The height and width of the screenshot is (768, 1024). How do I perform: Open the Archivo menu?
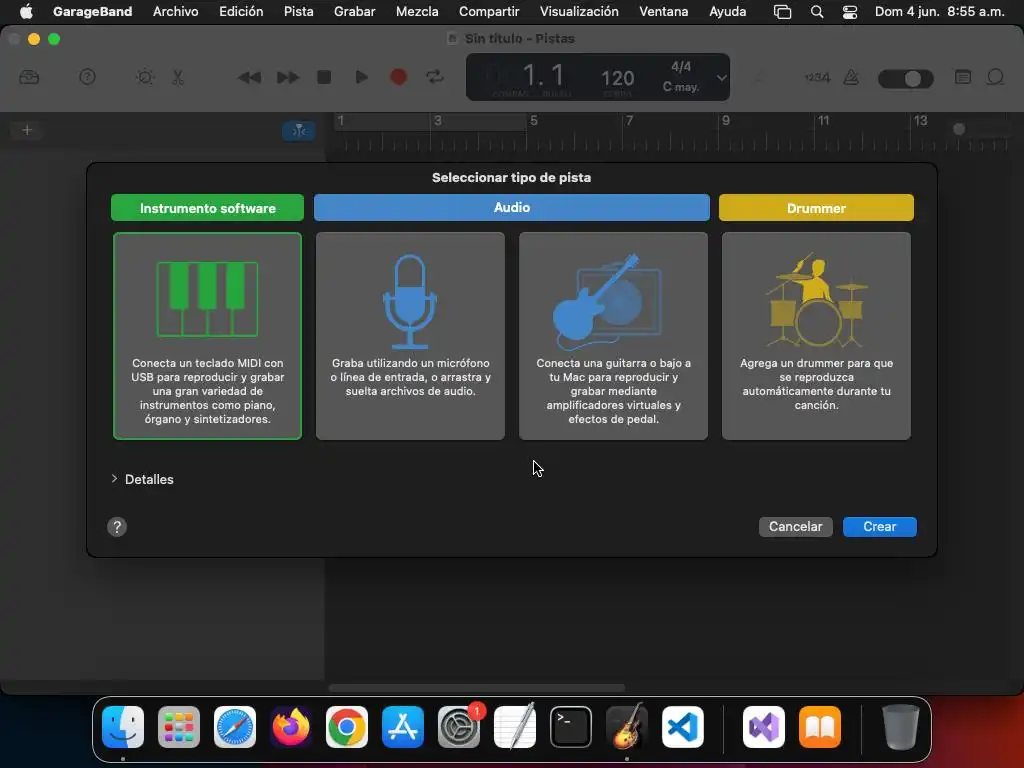pyautogui.click(x=176, y=11)
